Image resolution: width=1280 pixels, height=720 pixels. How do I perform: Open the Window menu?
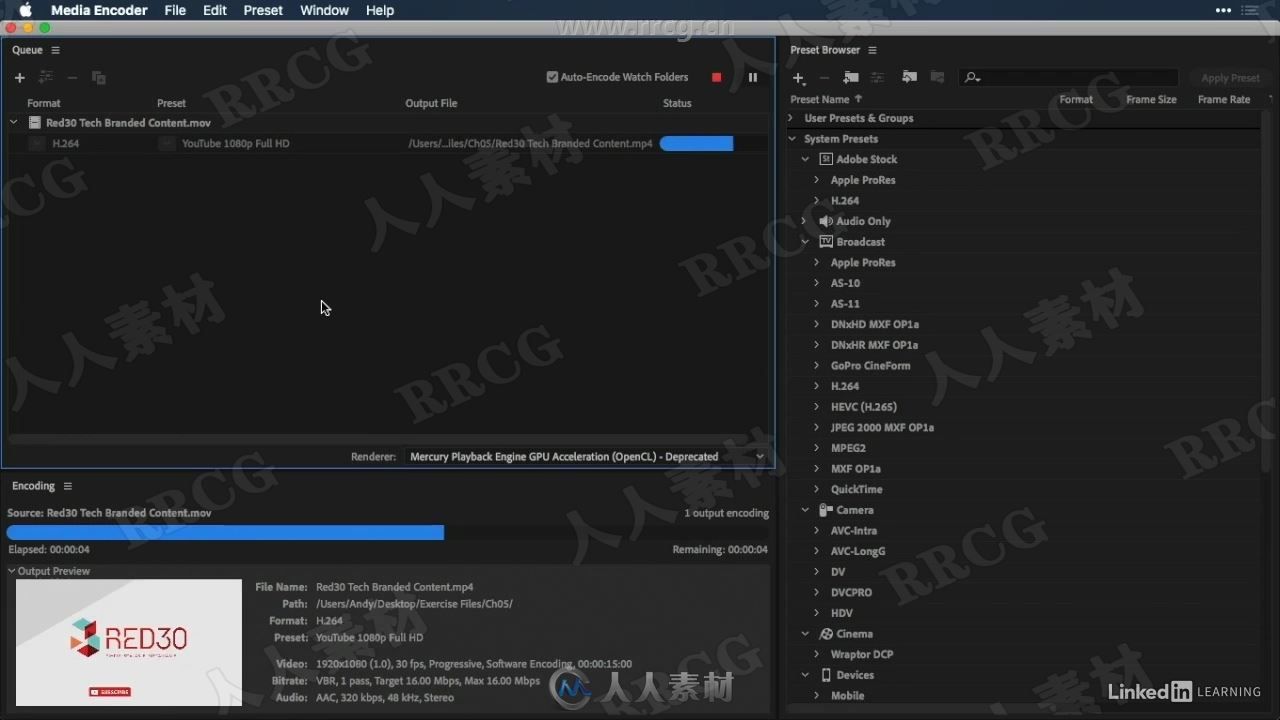[324, 10]
